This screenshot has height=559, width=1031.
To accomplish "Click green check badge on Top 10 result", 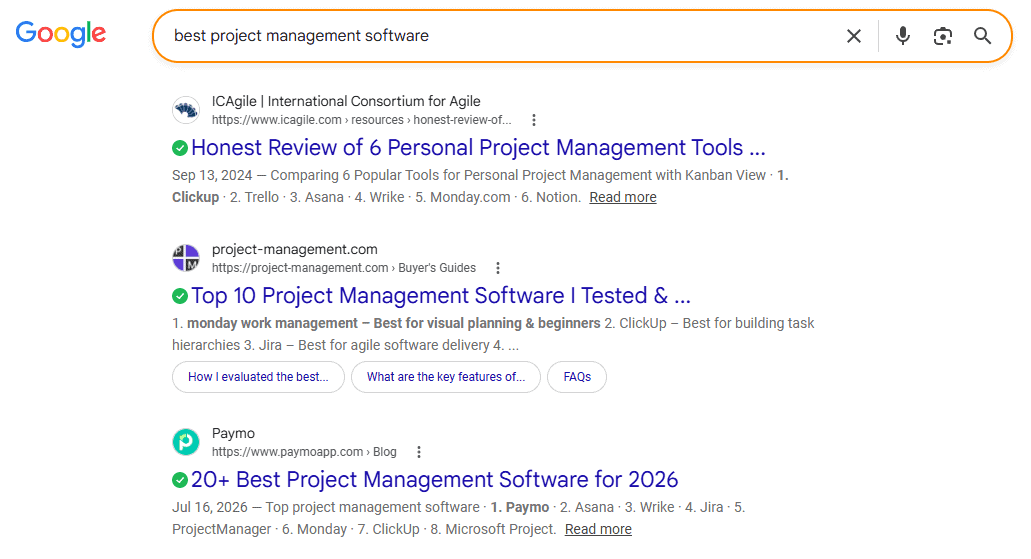I will pyautogui.click(x=180, y=296).
